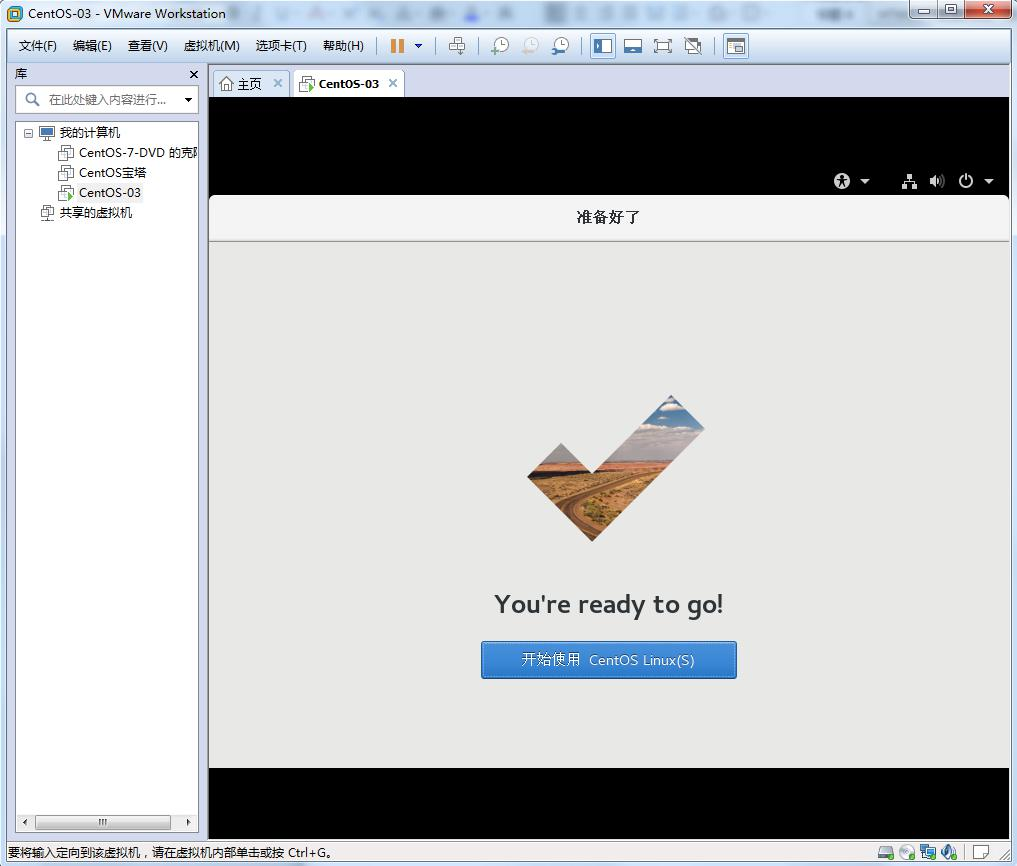
Task: Click the hard disk status icon
Action: coord(885,852)
